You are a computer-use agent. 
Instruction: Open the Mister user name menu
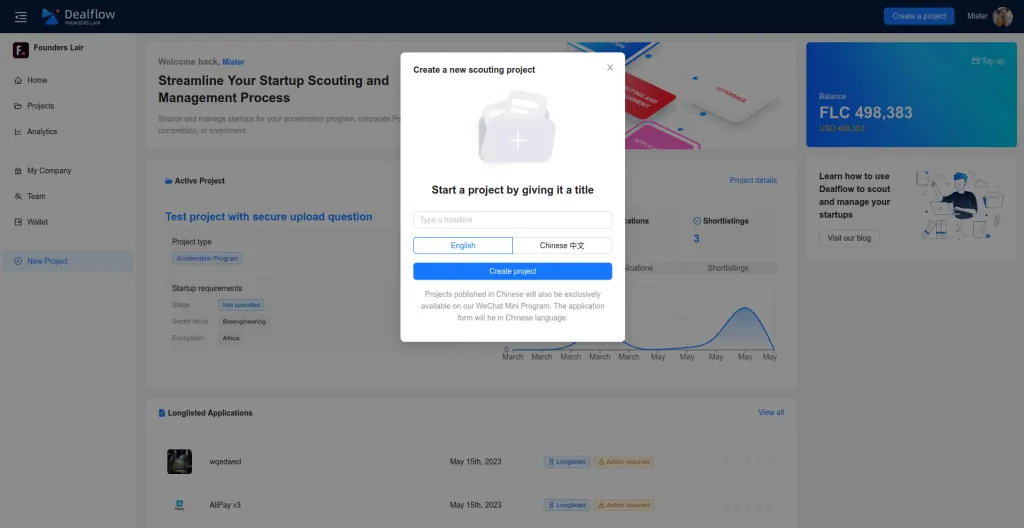pyautogui.click(x=977, y=16)
